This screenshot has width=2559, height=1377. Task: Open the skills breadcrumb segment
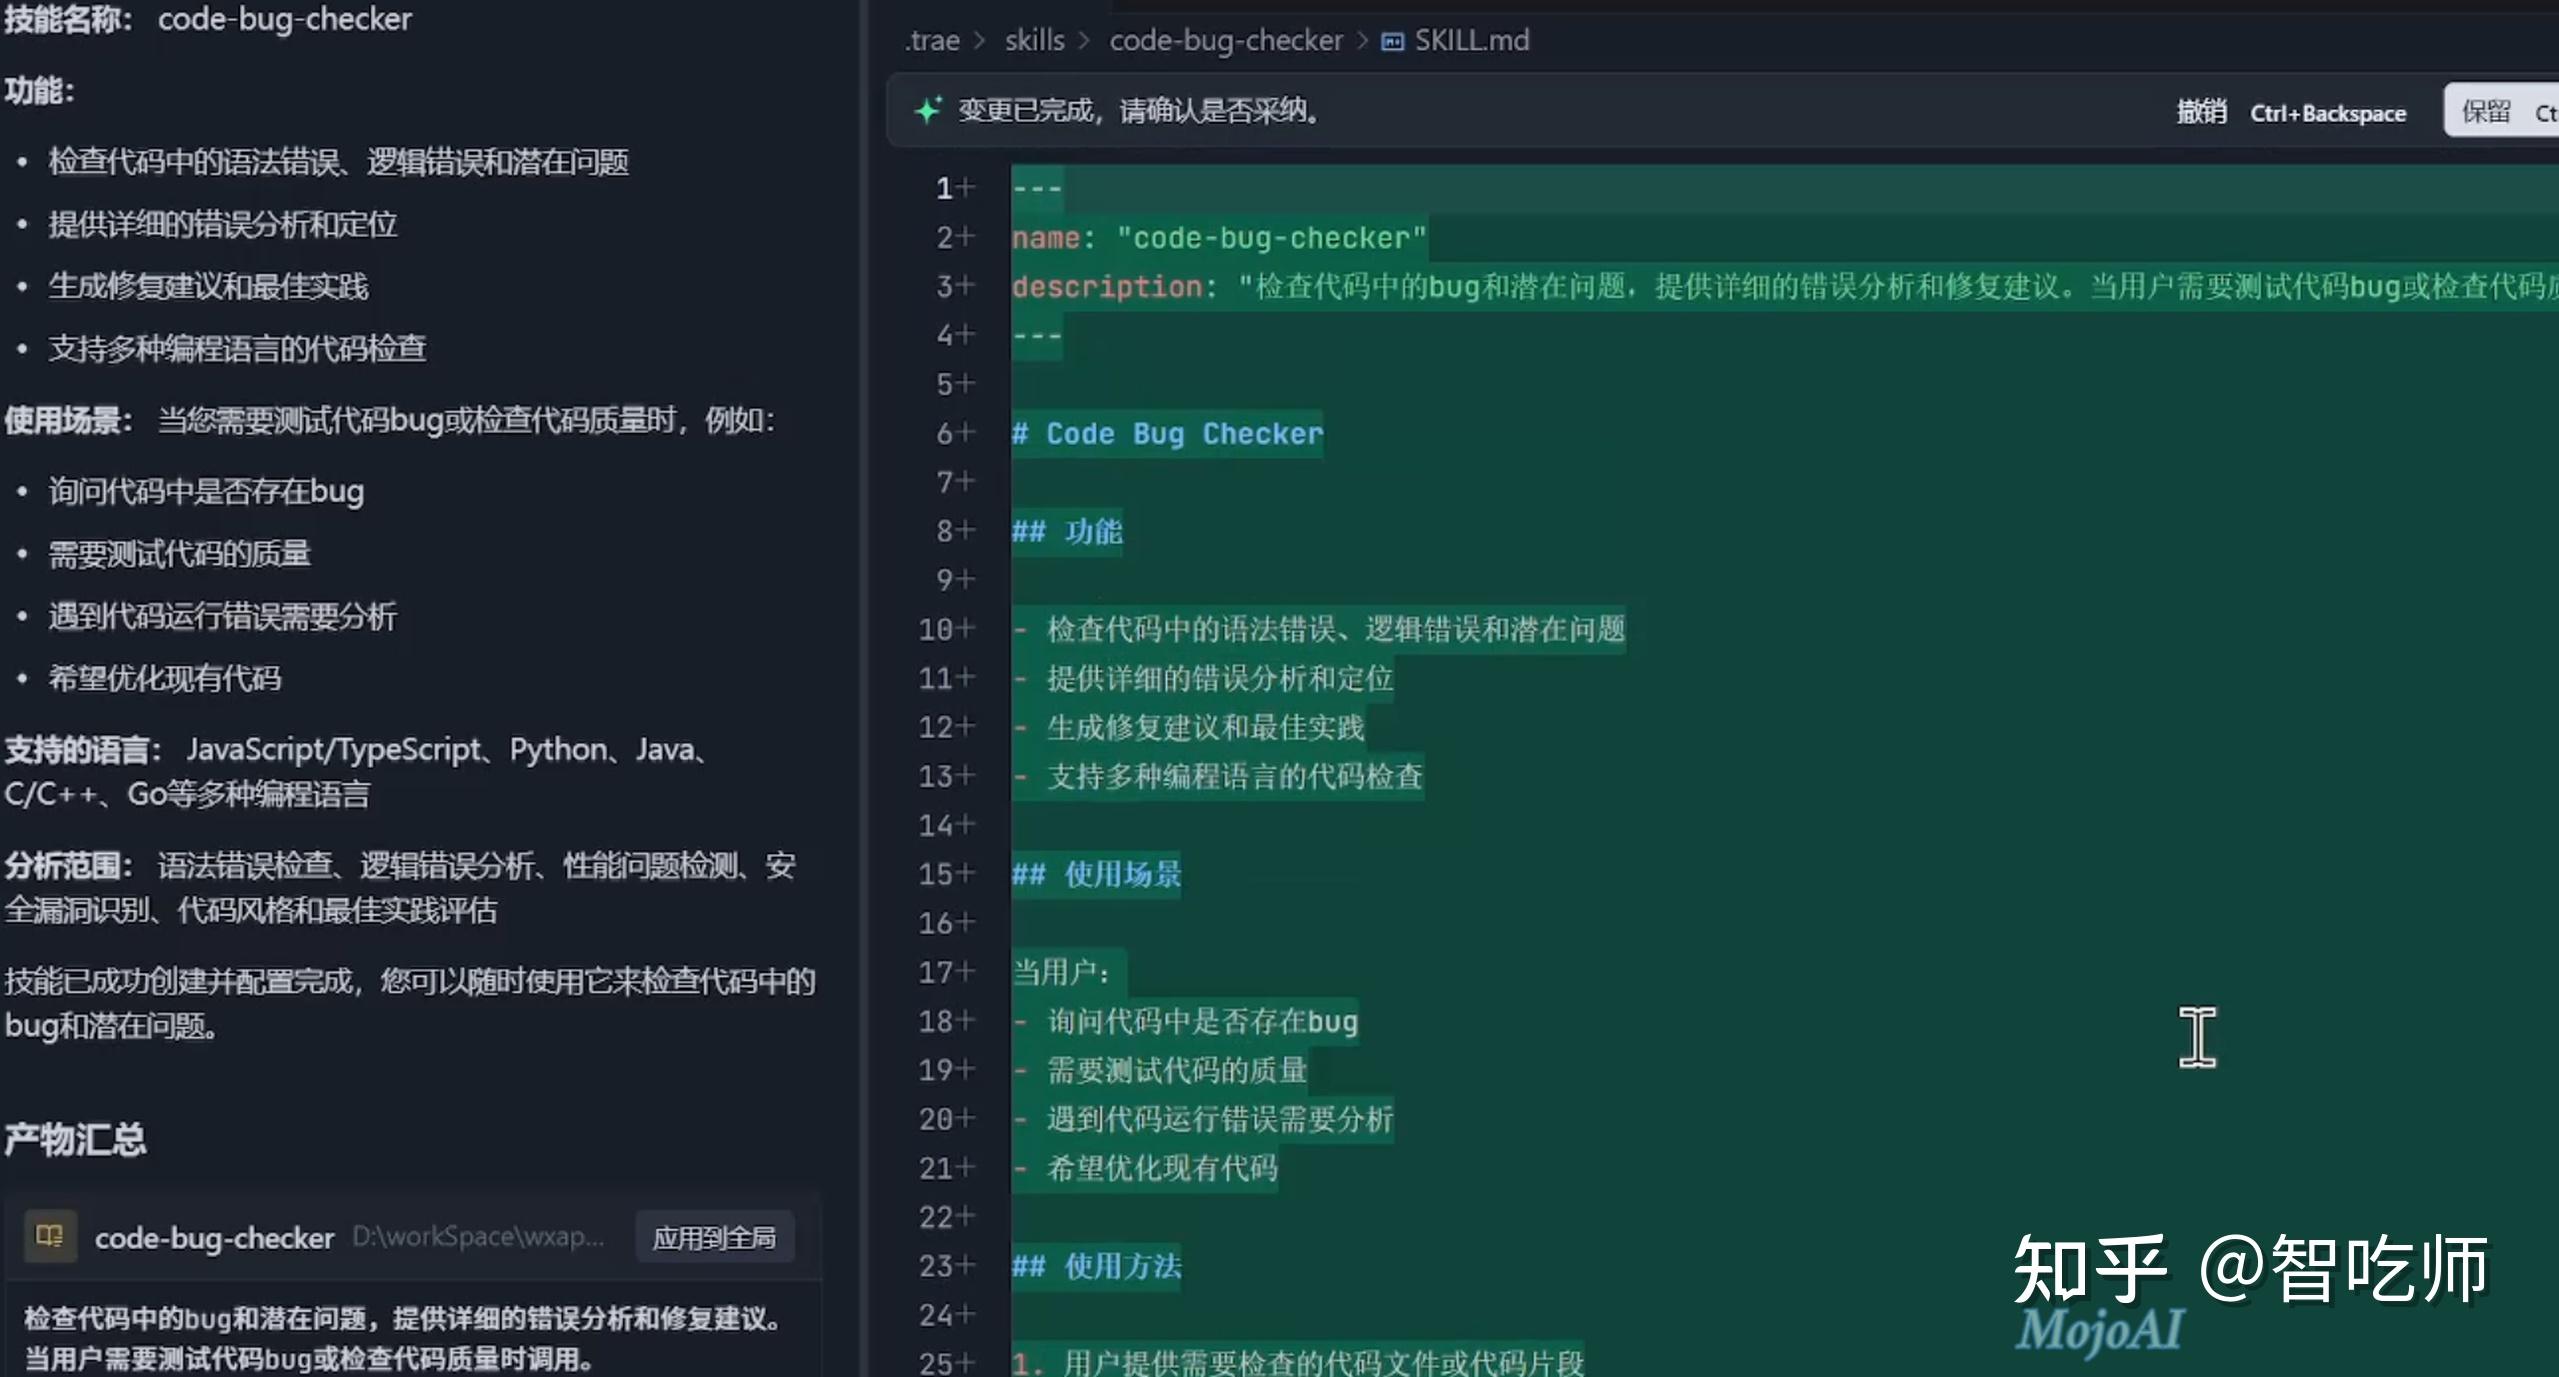click(1035, 40)
